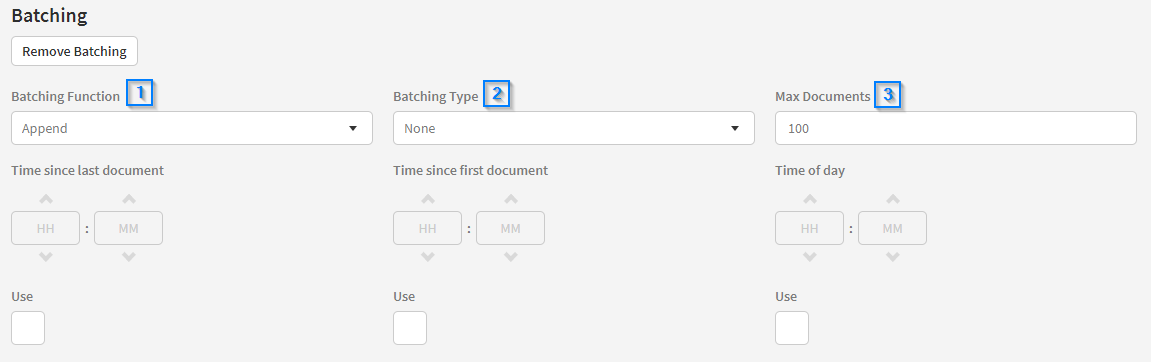Decrease hours for Time since last document

46,257
